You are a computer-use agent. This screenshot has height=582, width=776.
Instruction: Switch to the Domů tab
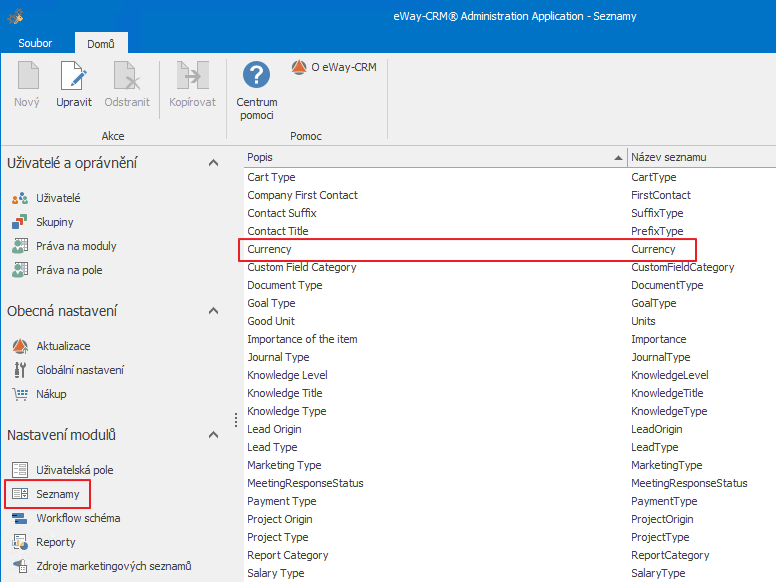point(101,44)
